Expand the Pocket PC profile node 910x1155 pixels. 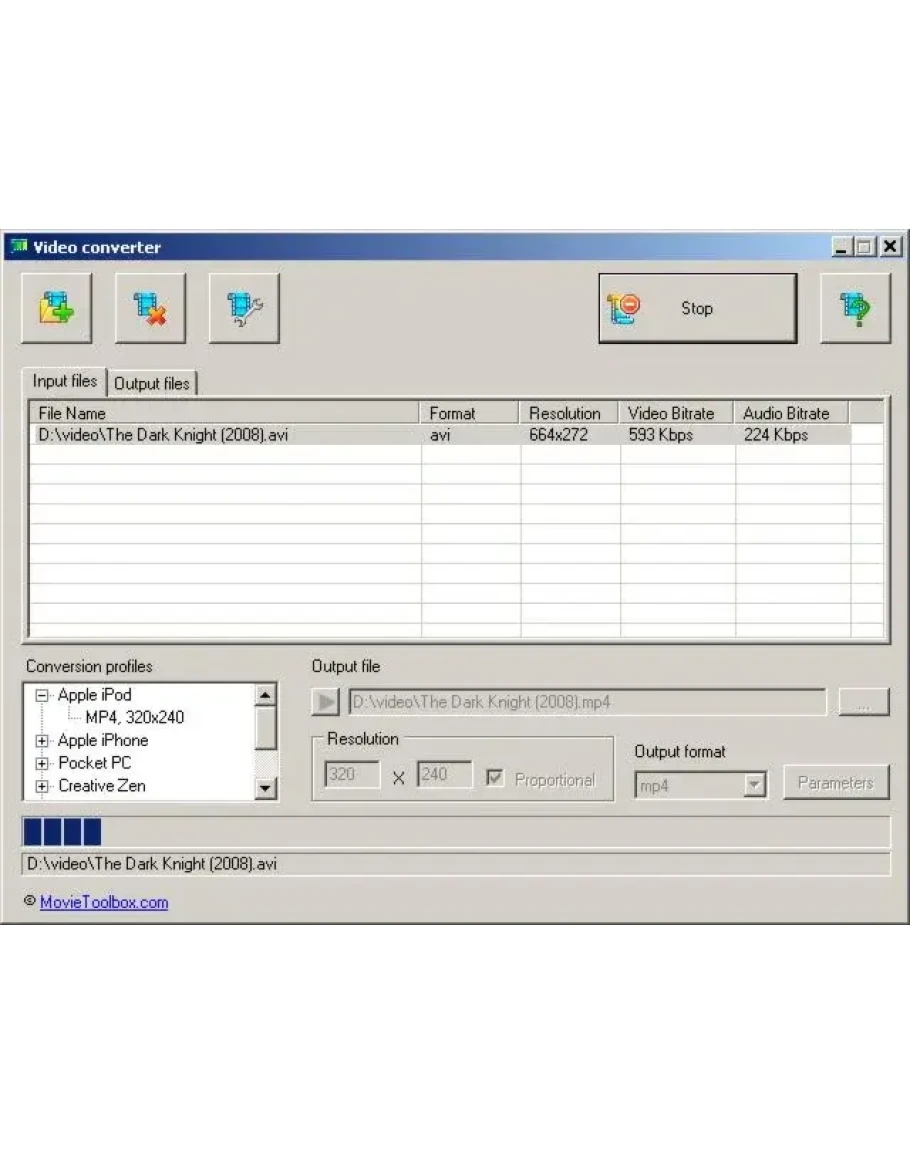42,764
